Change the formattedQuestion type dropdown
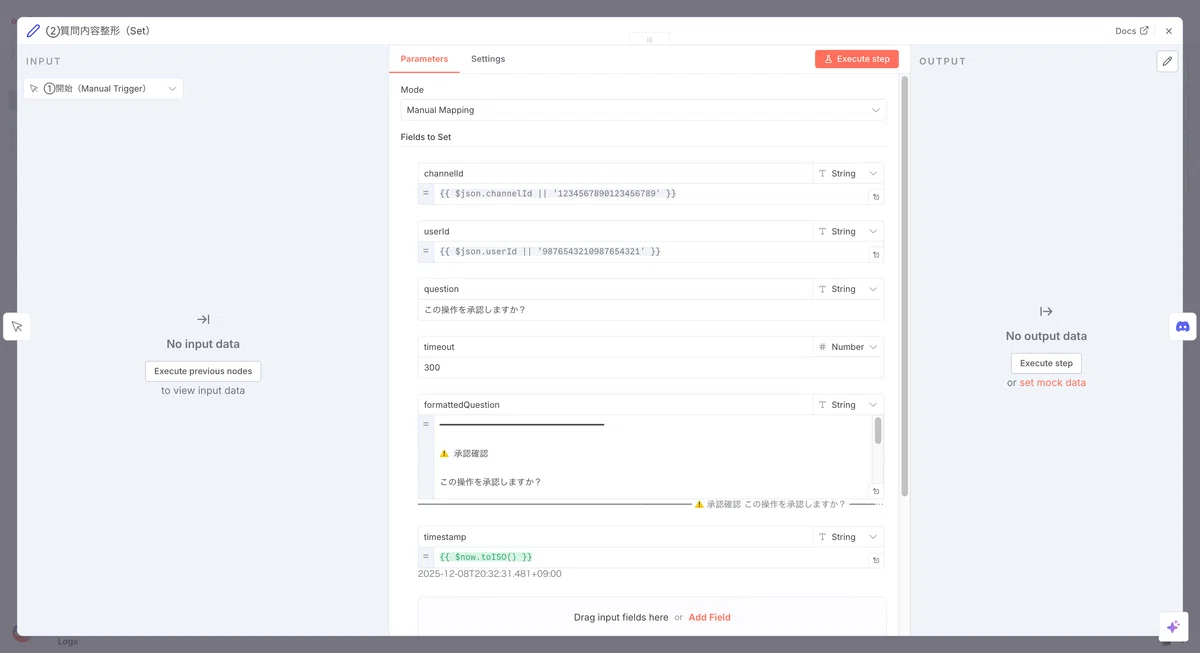This screenshot has width=1200, height=653. click(x=847, y=405)
